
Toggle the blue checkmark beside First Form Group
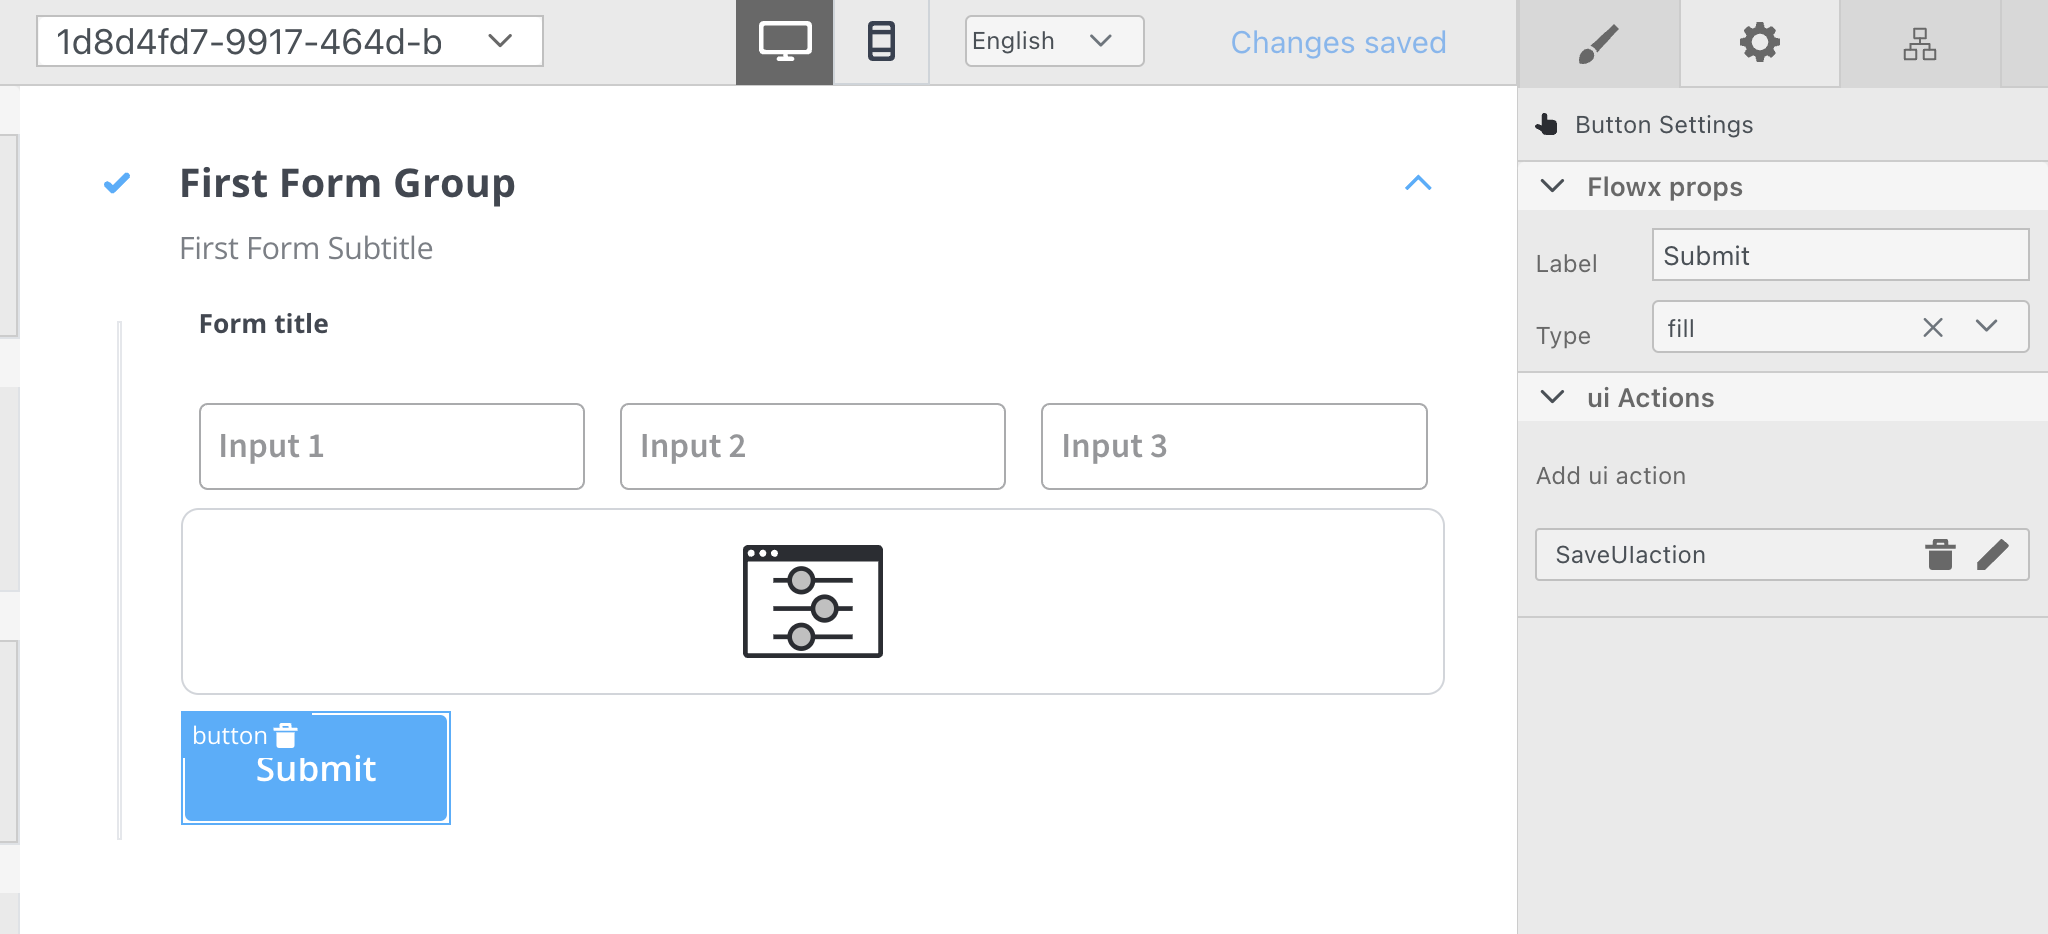click(x=116, y=182)
